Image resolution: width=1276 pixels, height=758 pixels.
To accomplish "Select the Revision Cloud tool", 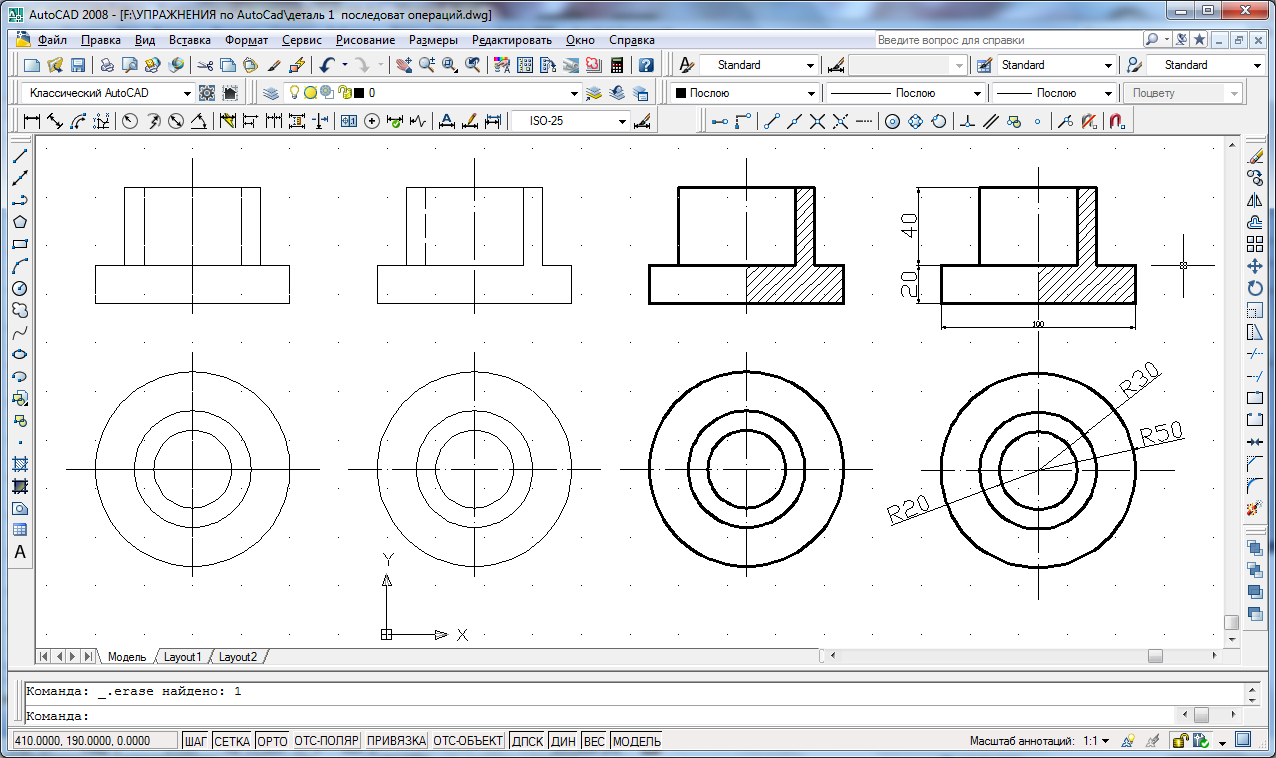I will [x=19, y=310].
